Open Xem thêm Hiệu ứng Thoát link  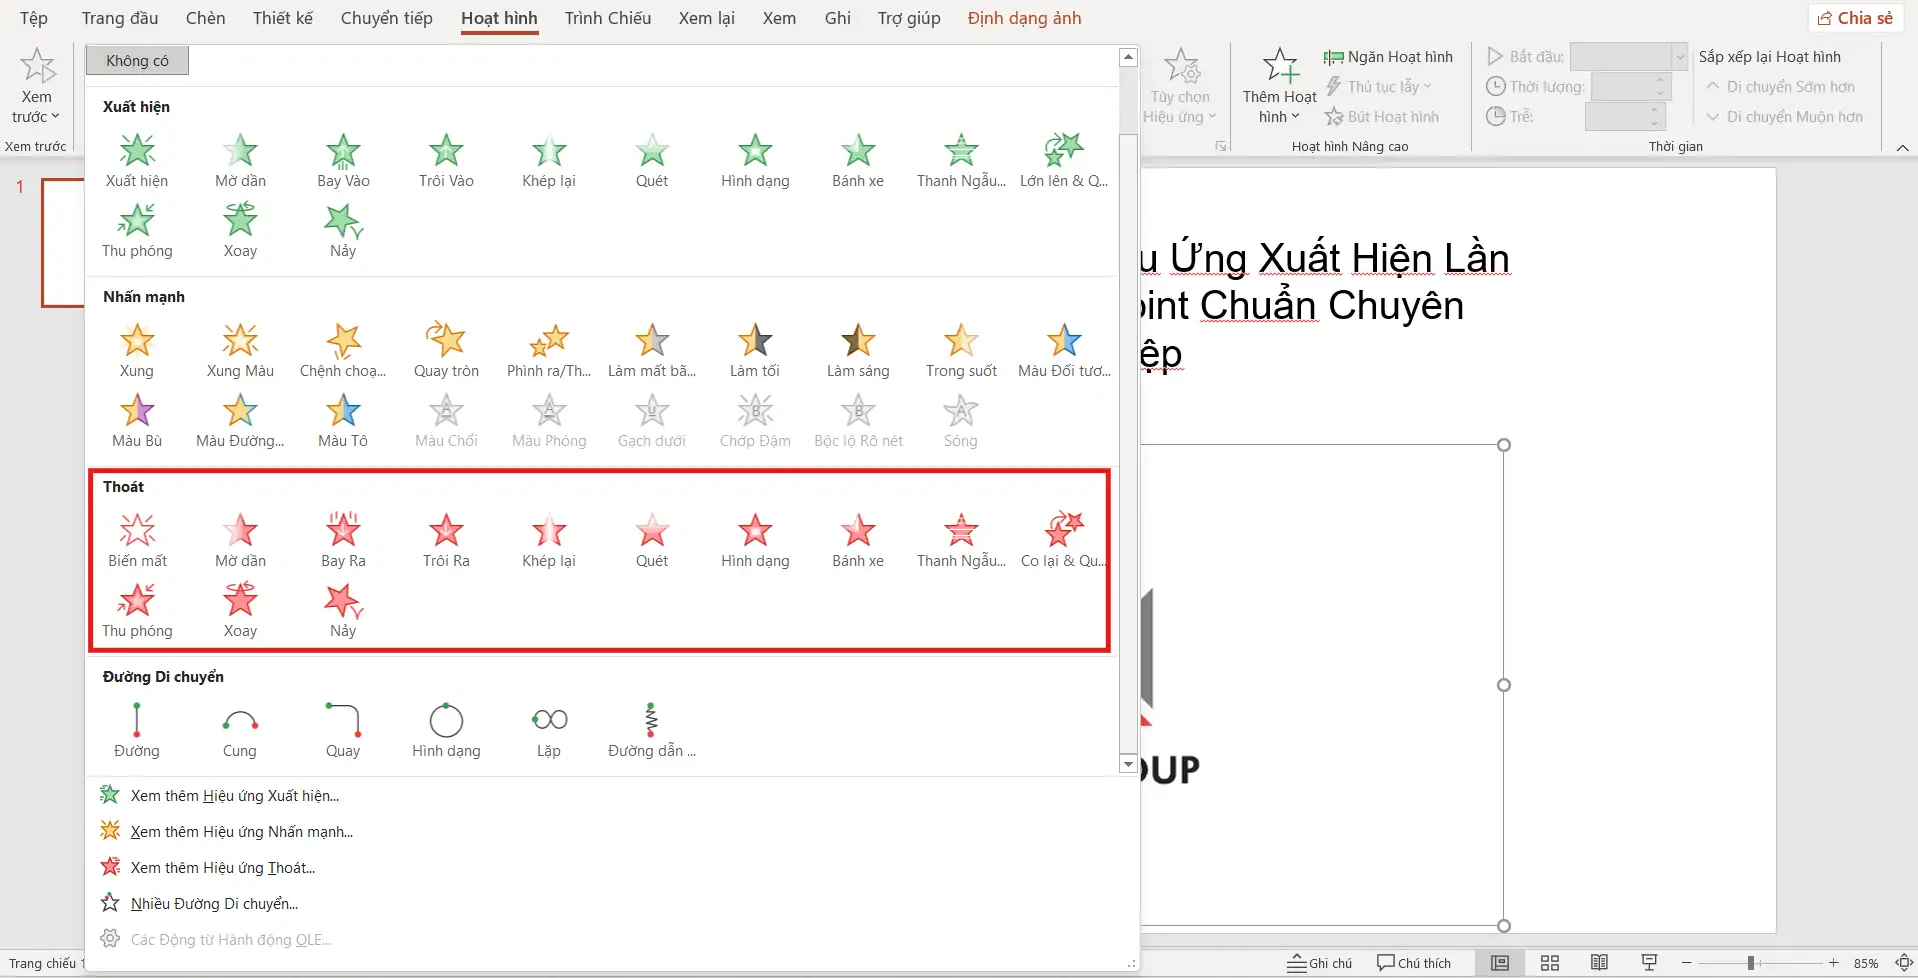(222, 868)
